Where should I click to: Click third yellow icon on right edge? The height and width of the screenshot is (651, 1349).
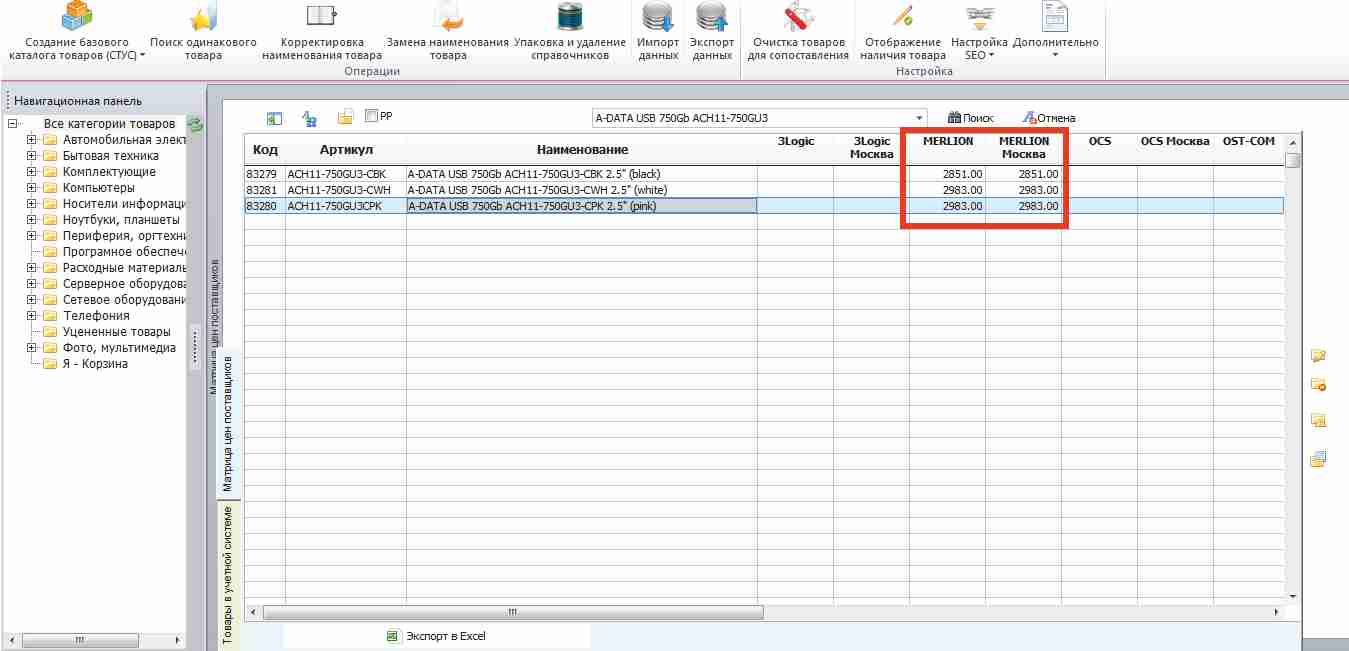click(1318, 420)
